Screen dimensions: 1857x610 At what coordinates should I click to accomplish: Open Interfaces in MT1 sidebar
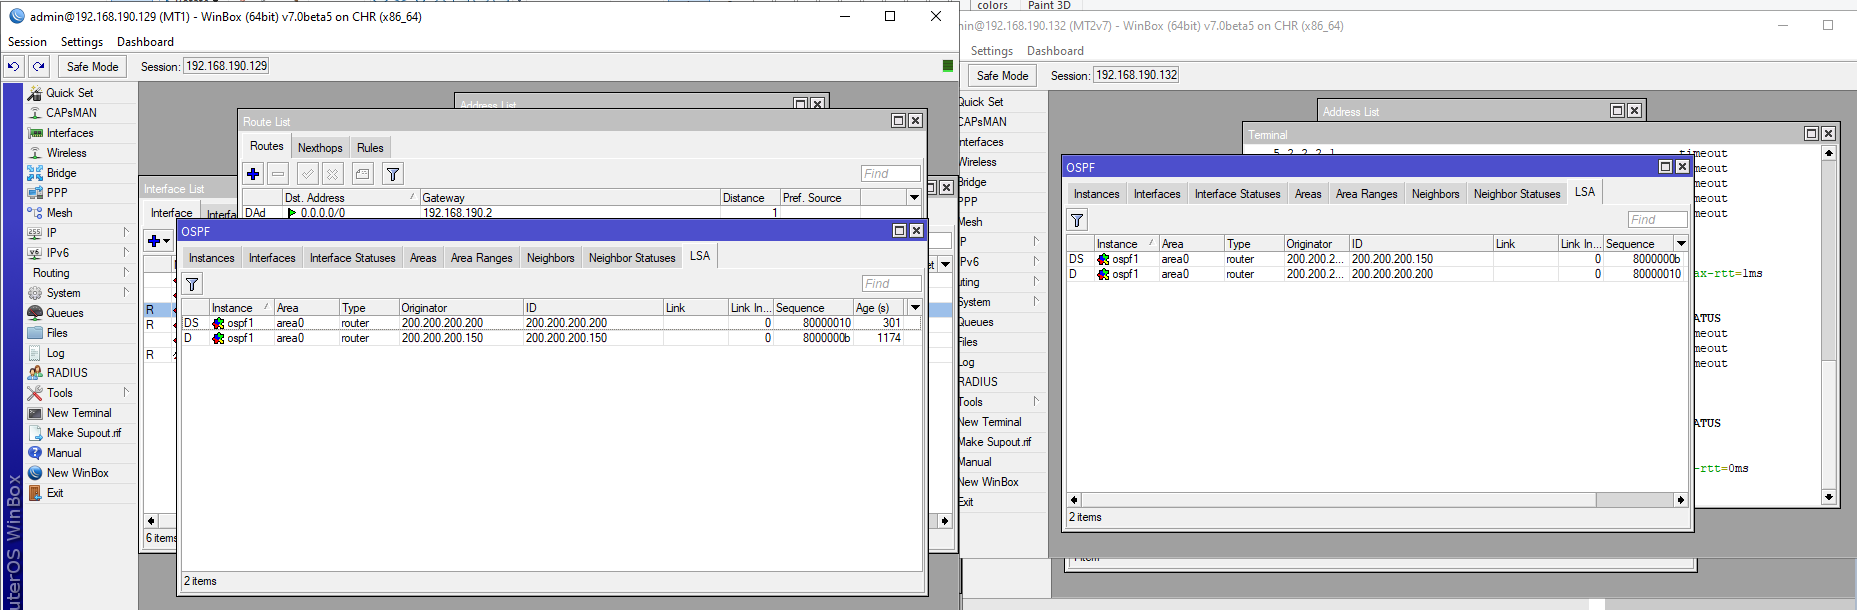pos(70,133)
